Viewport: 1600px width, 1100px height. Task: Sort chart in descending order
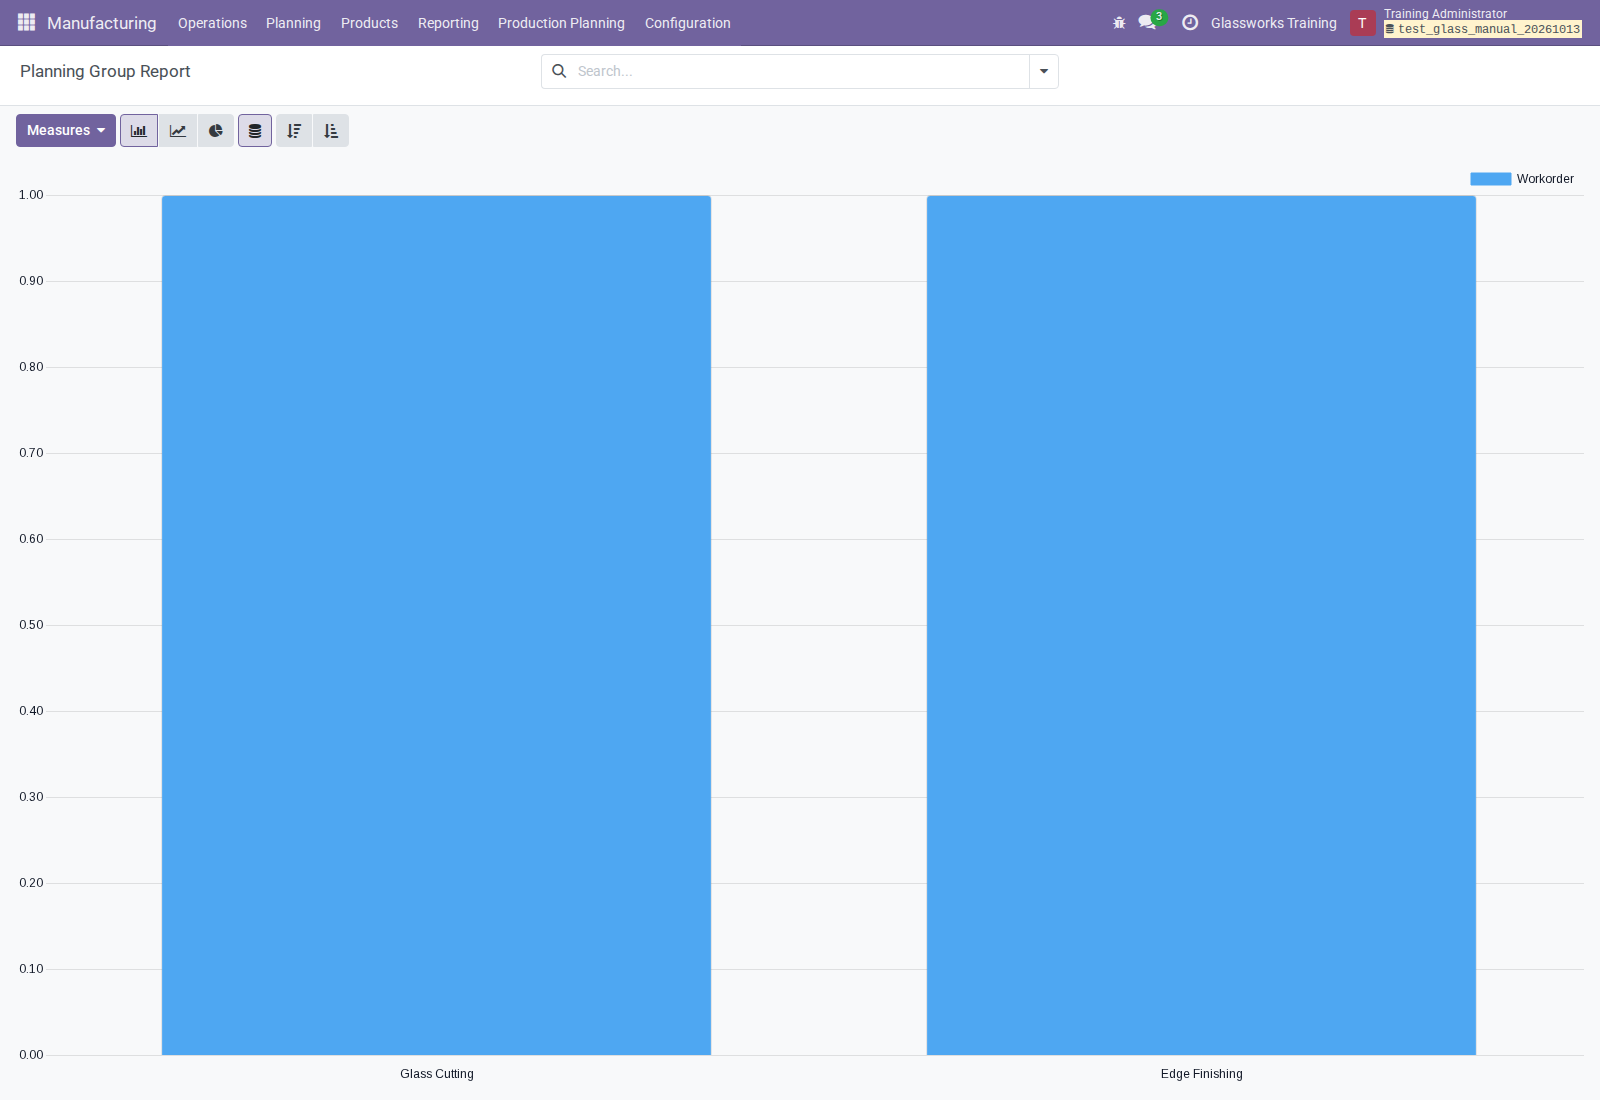(294, 131)
